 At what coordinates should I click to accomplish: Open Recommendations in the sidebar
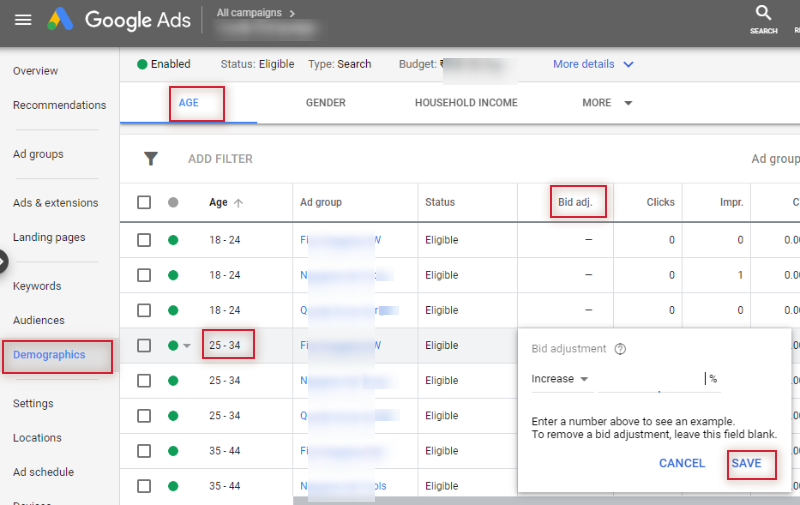pyautogui.click(x=59, y=105)
